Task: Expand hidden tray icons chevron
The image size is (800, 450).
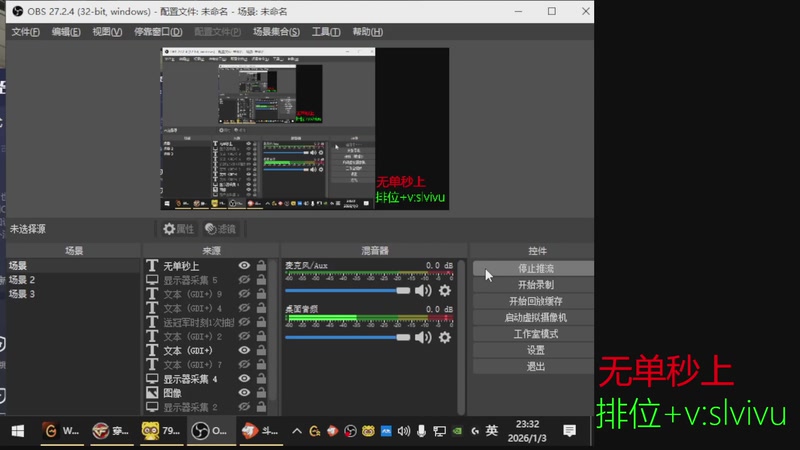Action: click(x=296, y=432)
